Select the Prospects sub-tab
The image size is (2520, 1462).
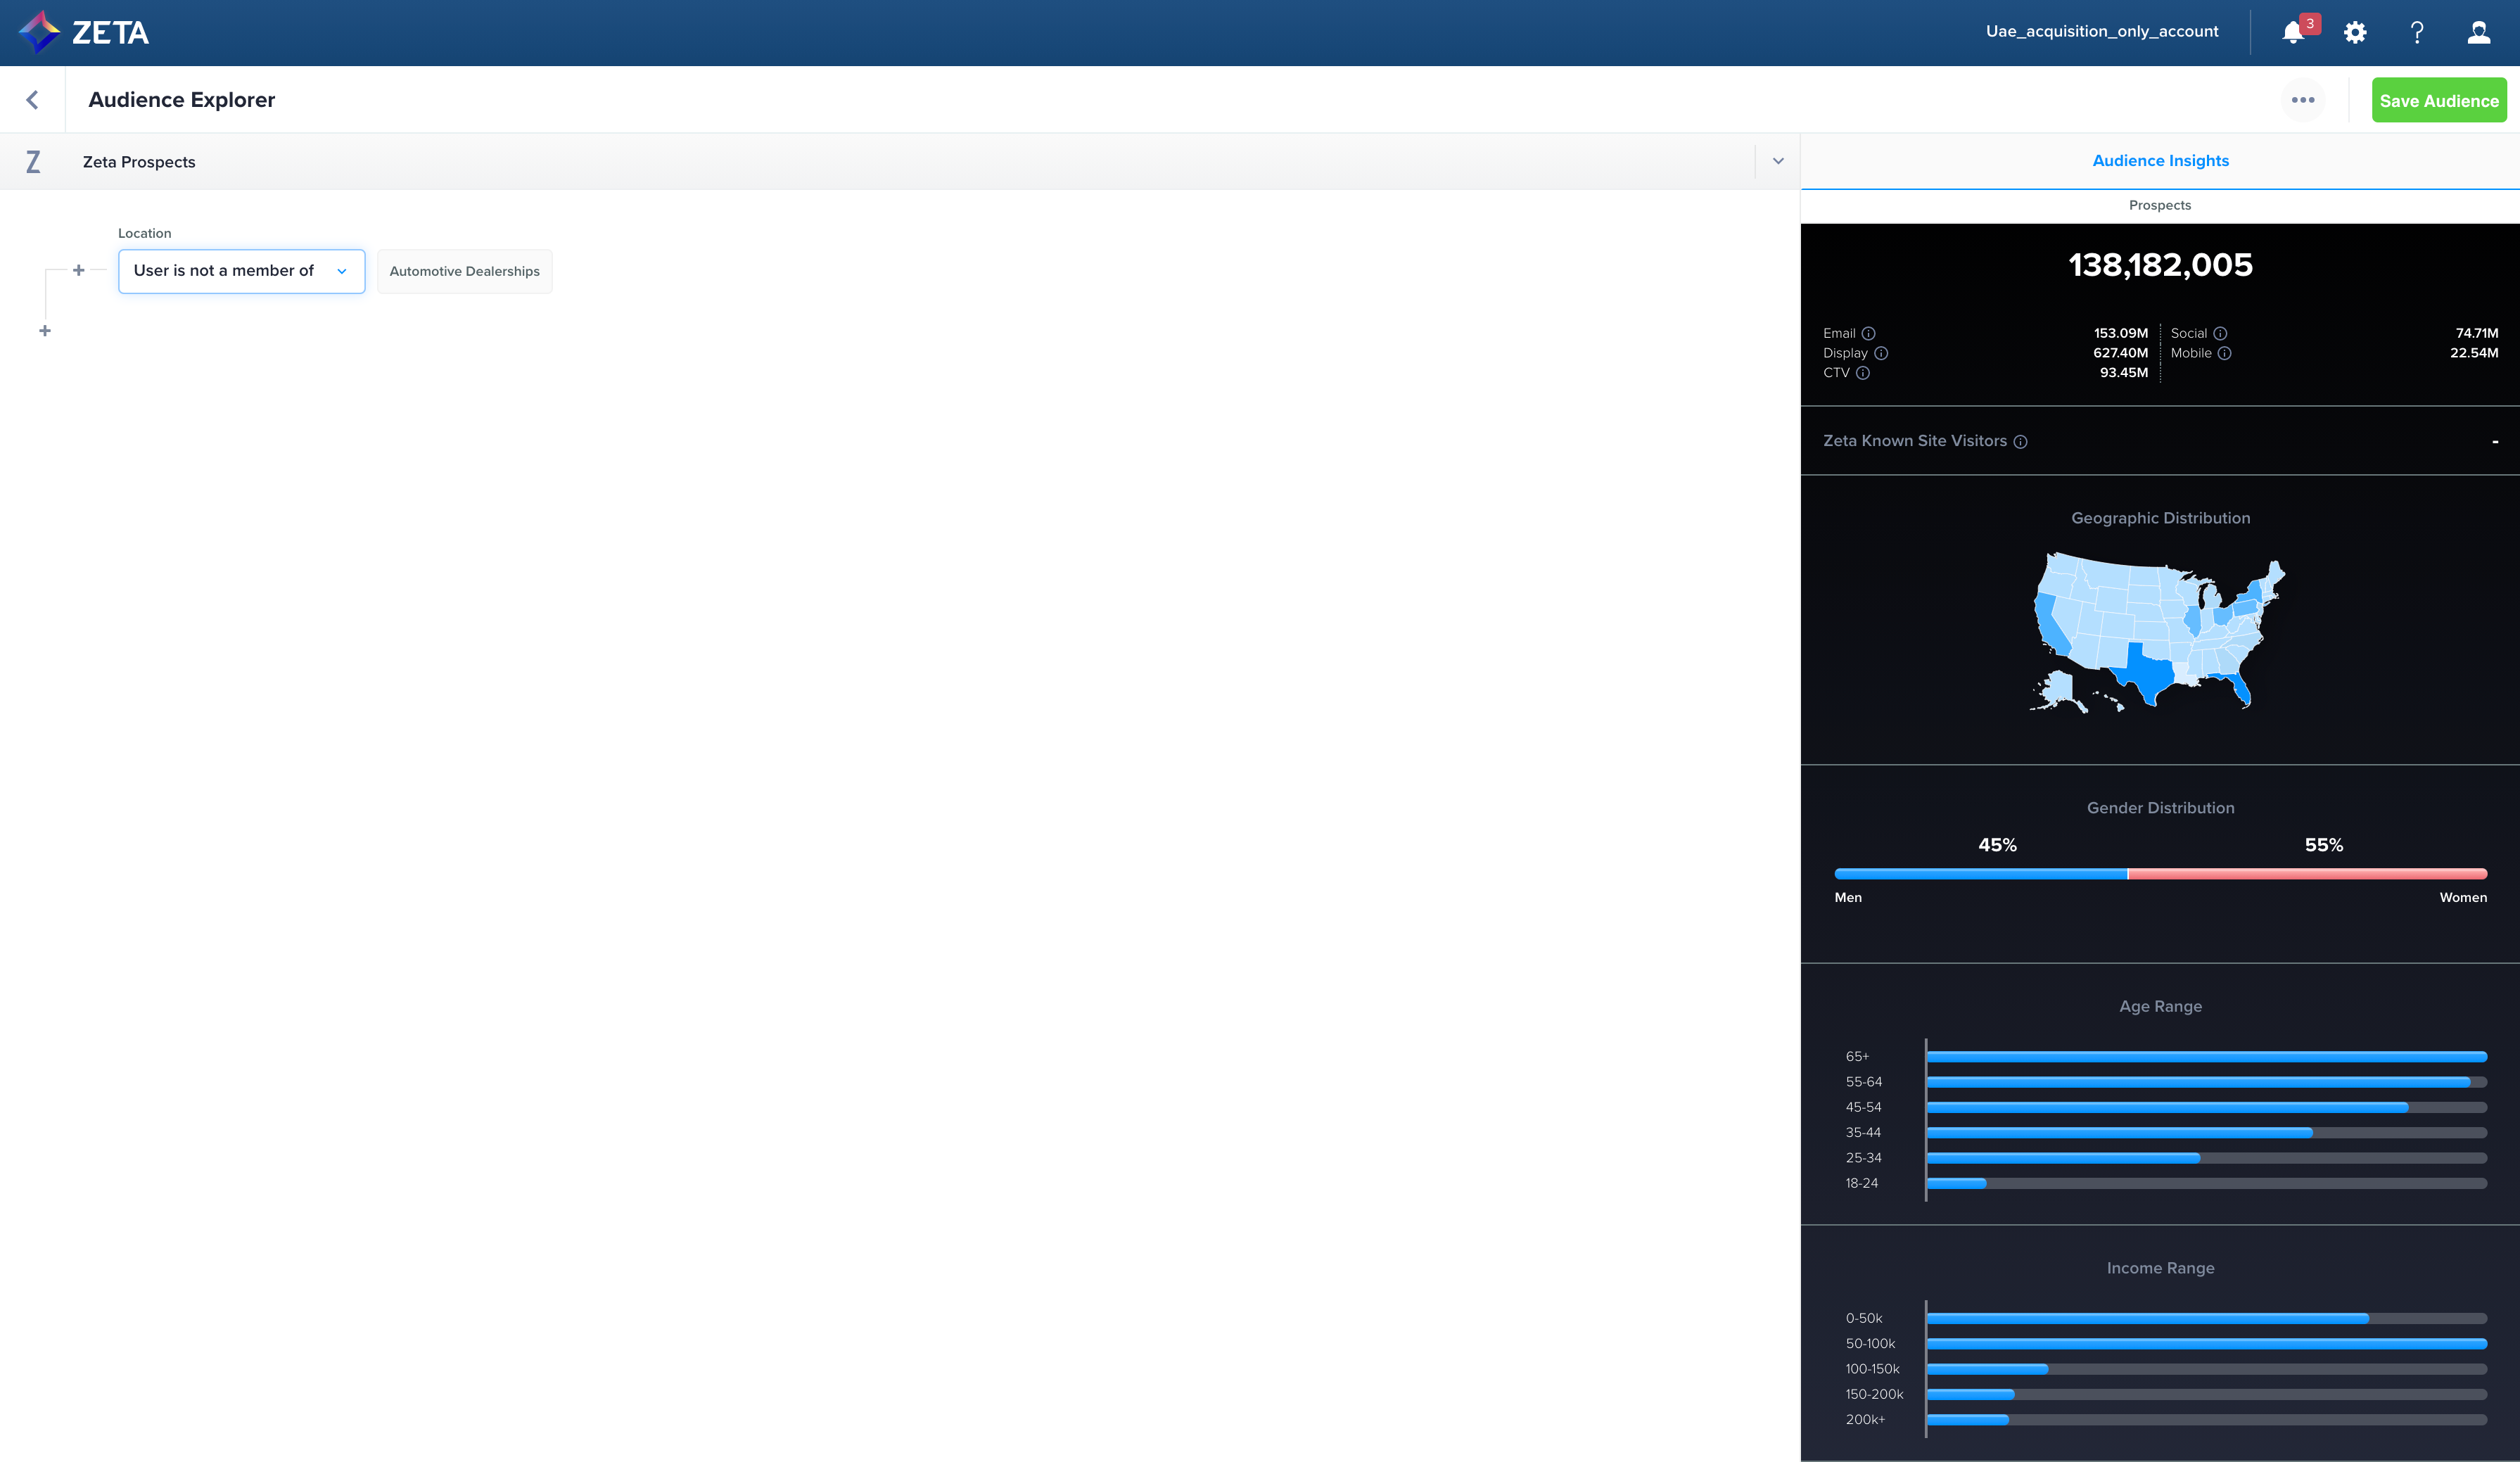pyautogui.click(x=2159, y=205)
